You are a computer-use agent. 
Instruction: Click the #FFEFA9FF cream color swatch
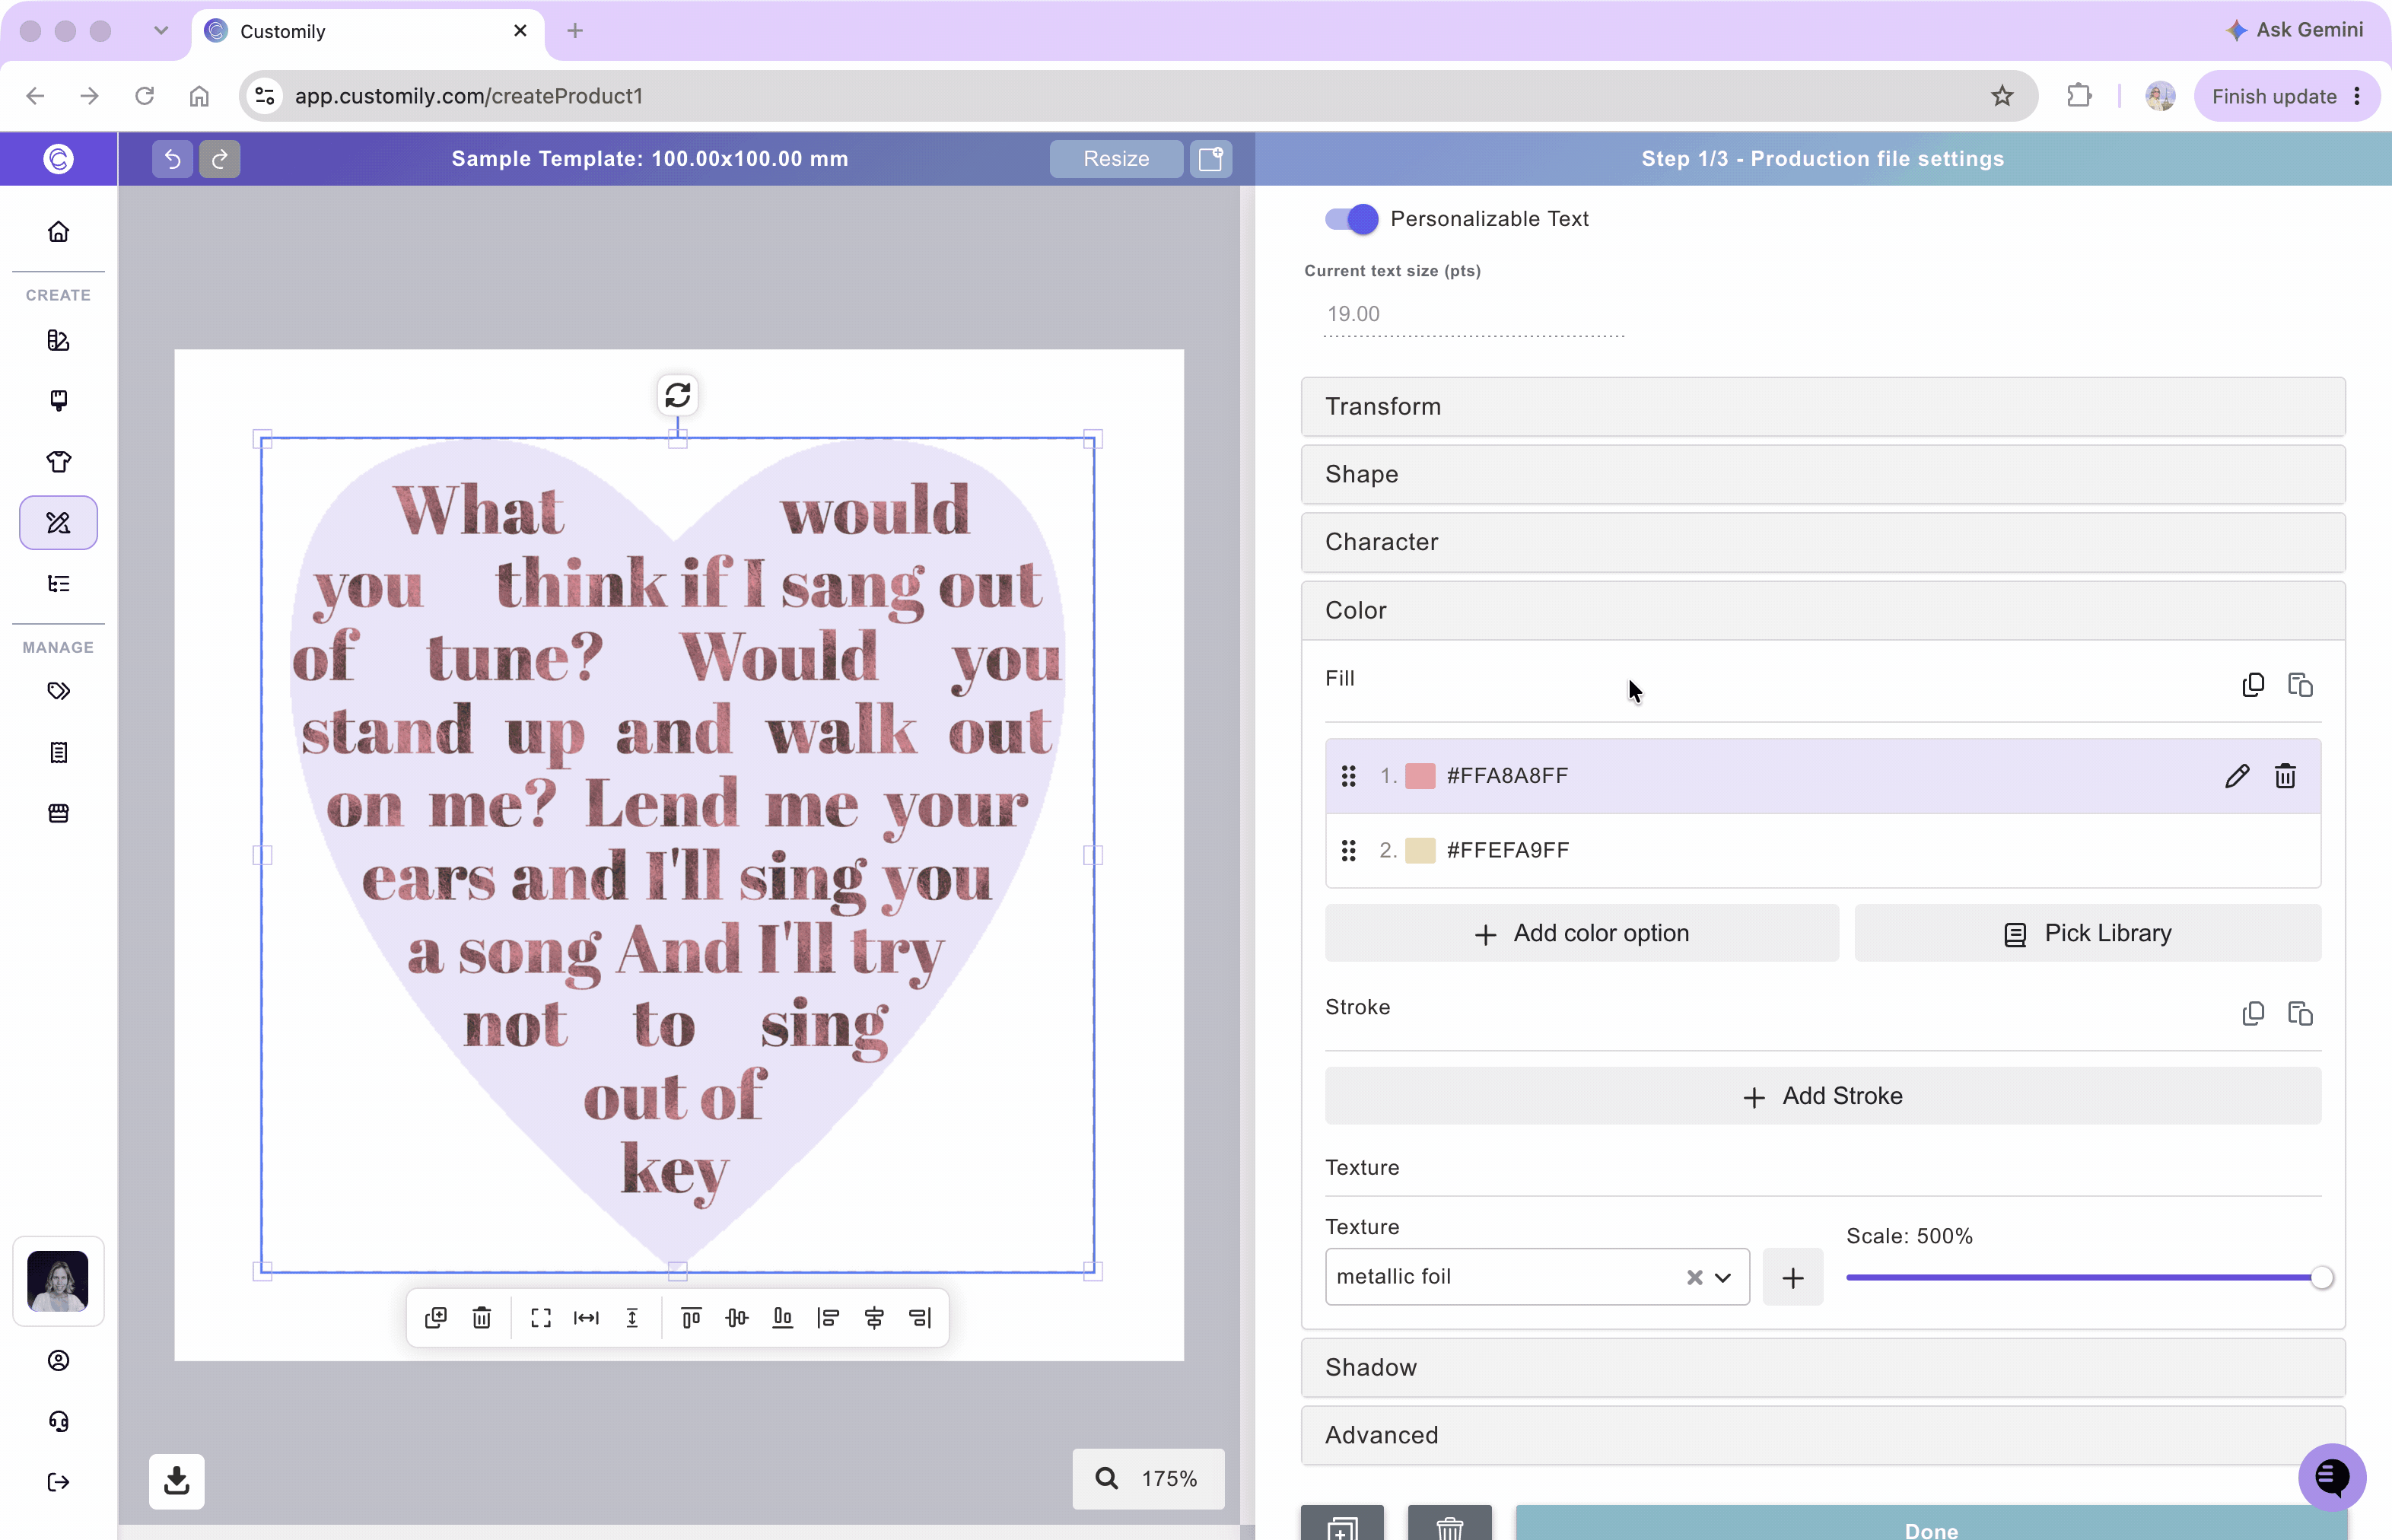pos(1420,850)
